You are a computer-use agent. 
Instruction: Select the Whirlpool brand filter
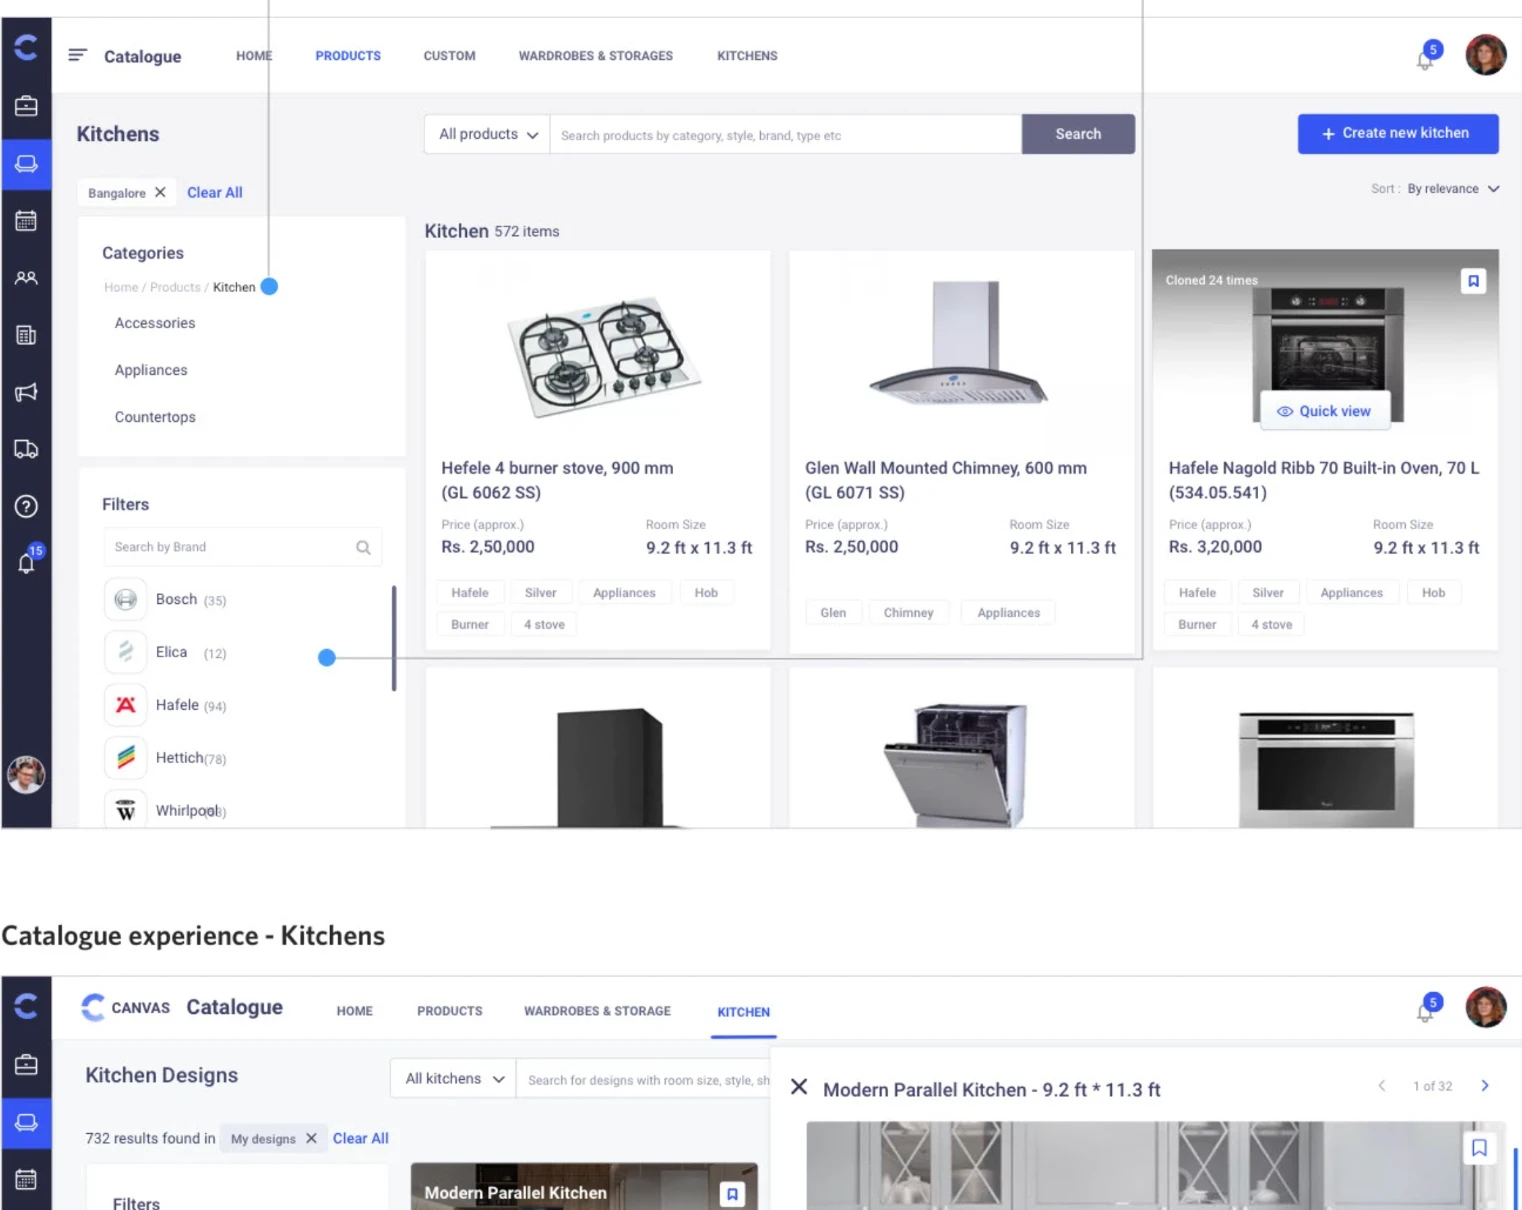click(x=166, y=809)
